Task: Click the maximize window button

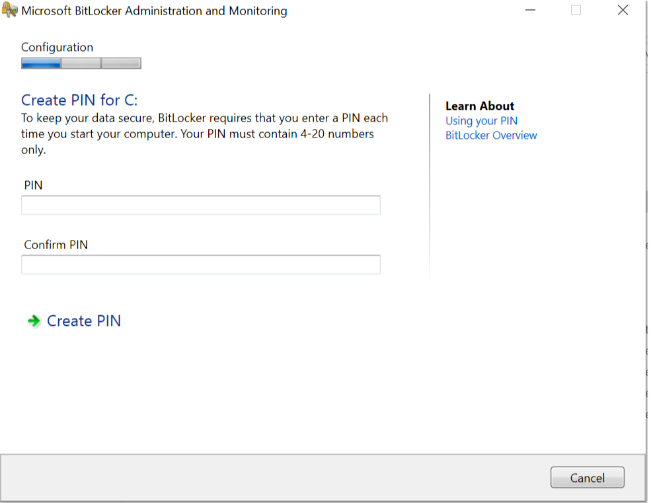Action: 576,10
